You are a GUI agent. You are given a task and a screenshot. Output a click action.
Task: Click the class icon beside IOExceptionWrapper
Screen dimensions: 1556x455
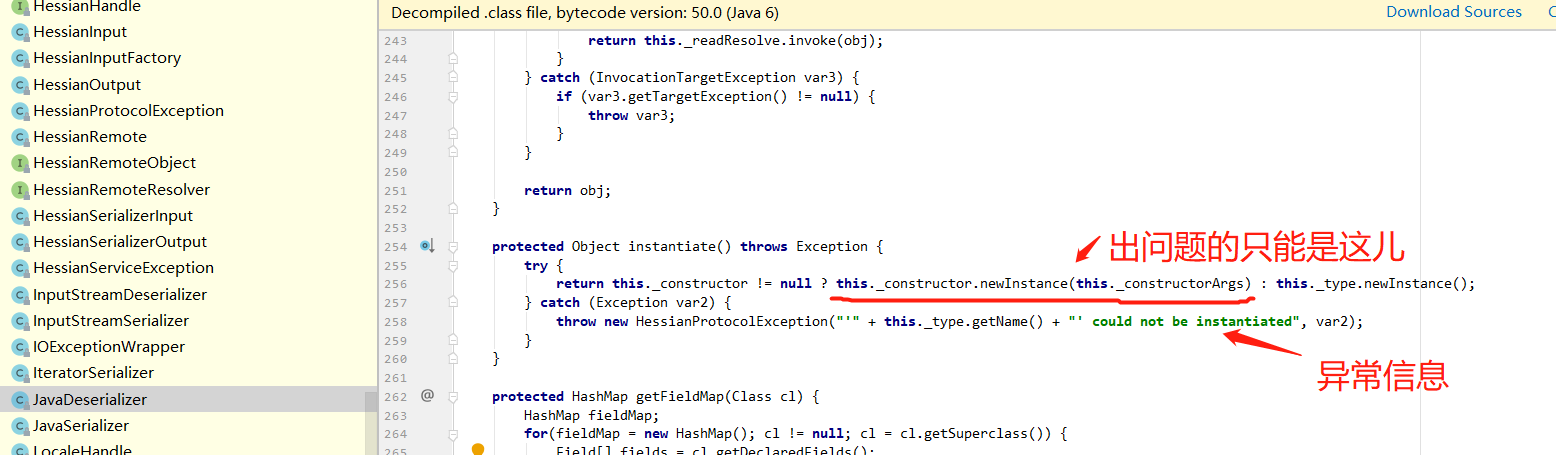coord(19,347)
